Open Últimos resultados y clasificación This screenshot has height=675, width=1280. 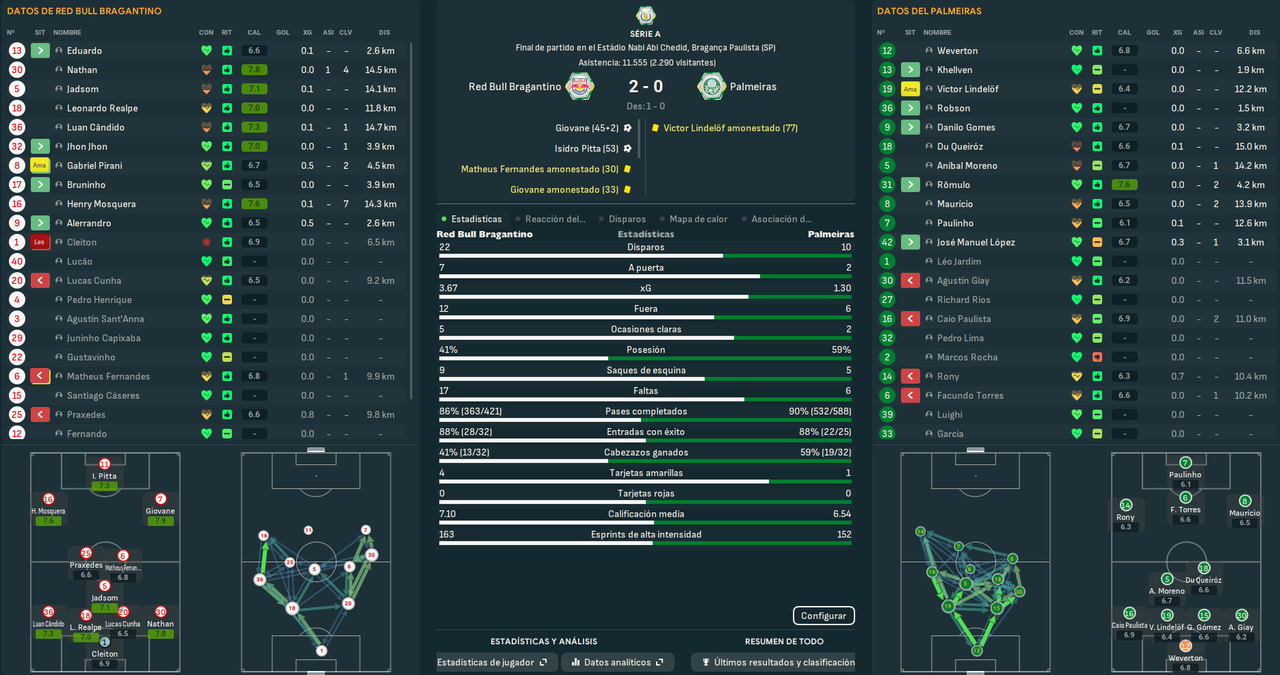click(x=773, y=662)
